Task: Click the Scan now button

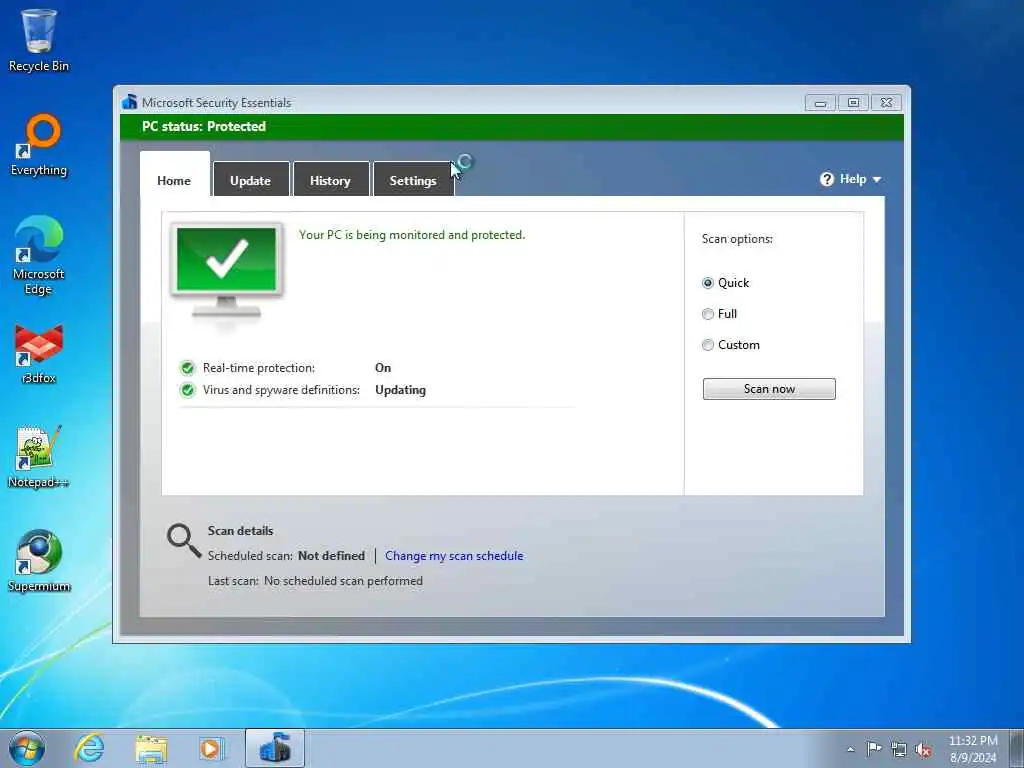Action: coord(769,389)
